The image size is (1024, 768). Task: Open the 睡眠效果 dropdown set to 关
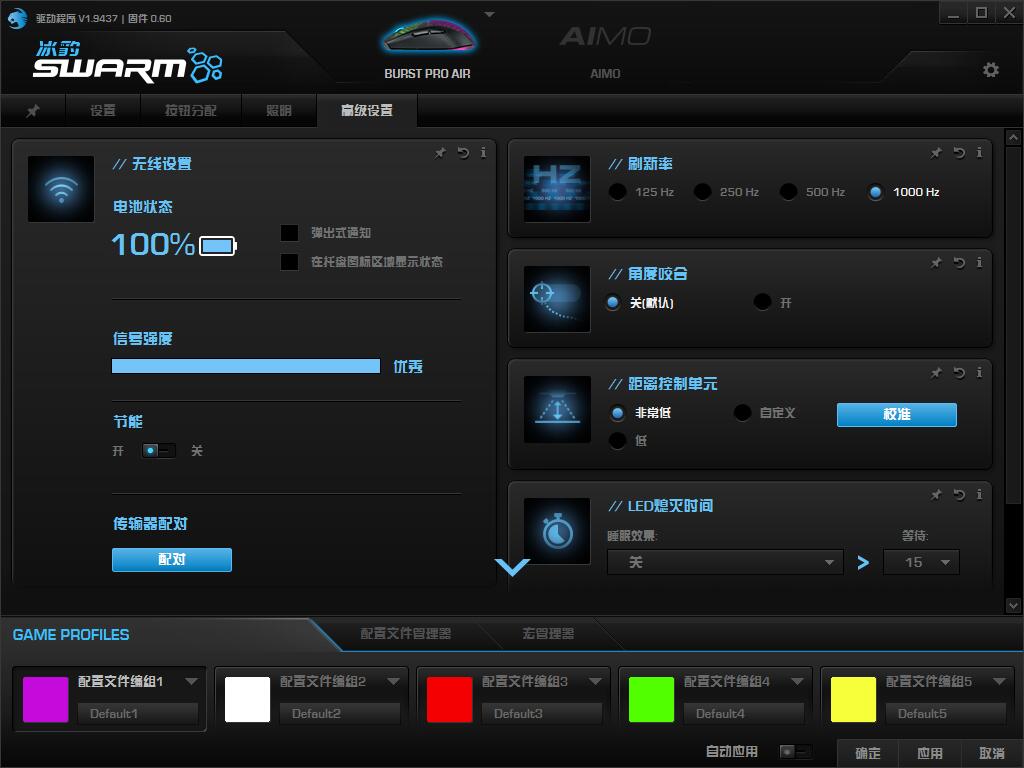point(725,562)
